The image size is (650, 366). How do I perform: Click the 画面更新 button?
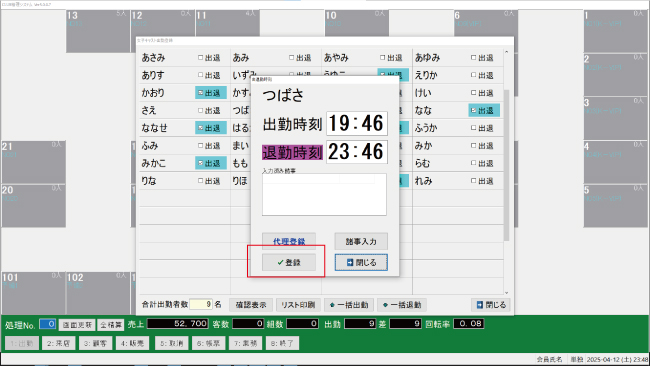tap(77, 325)
